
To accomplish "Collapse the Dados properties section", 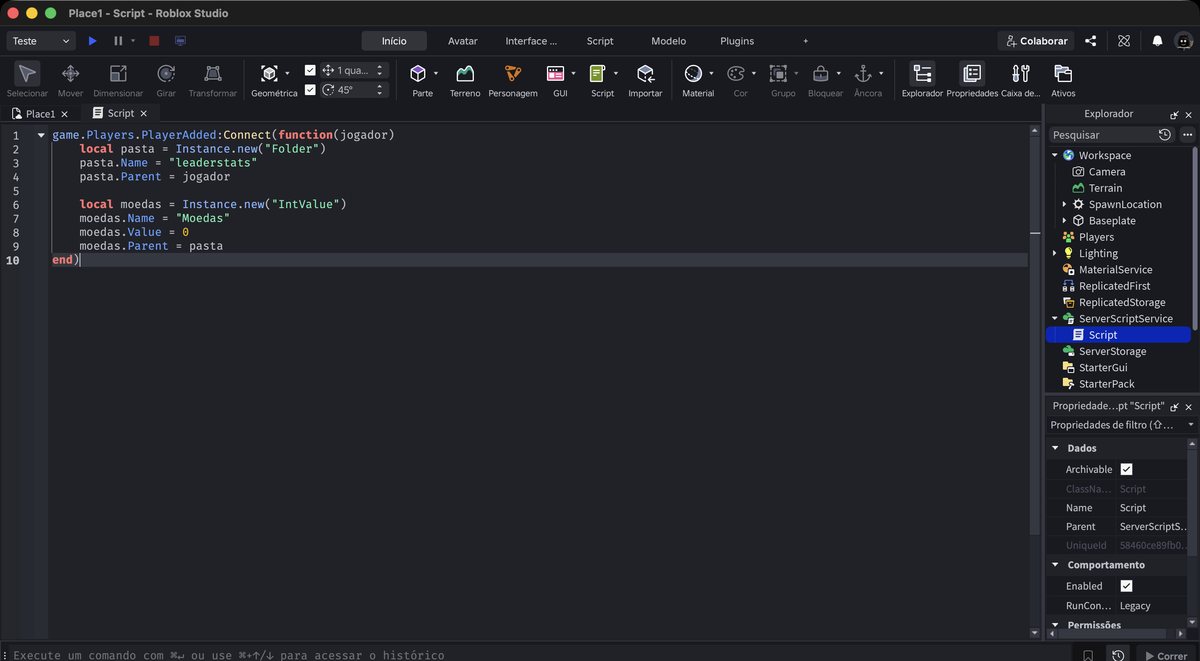I will click(x=1054, y=448).
